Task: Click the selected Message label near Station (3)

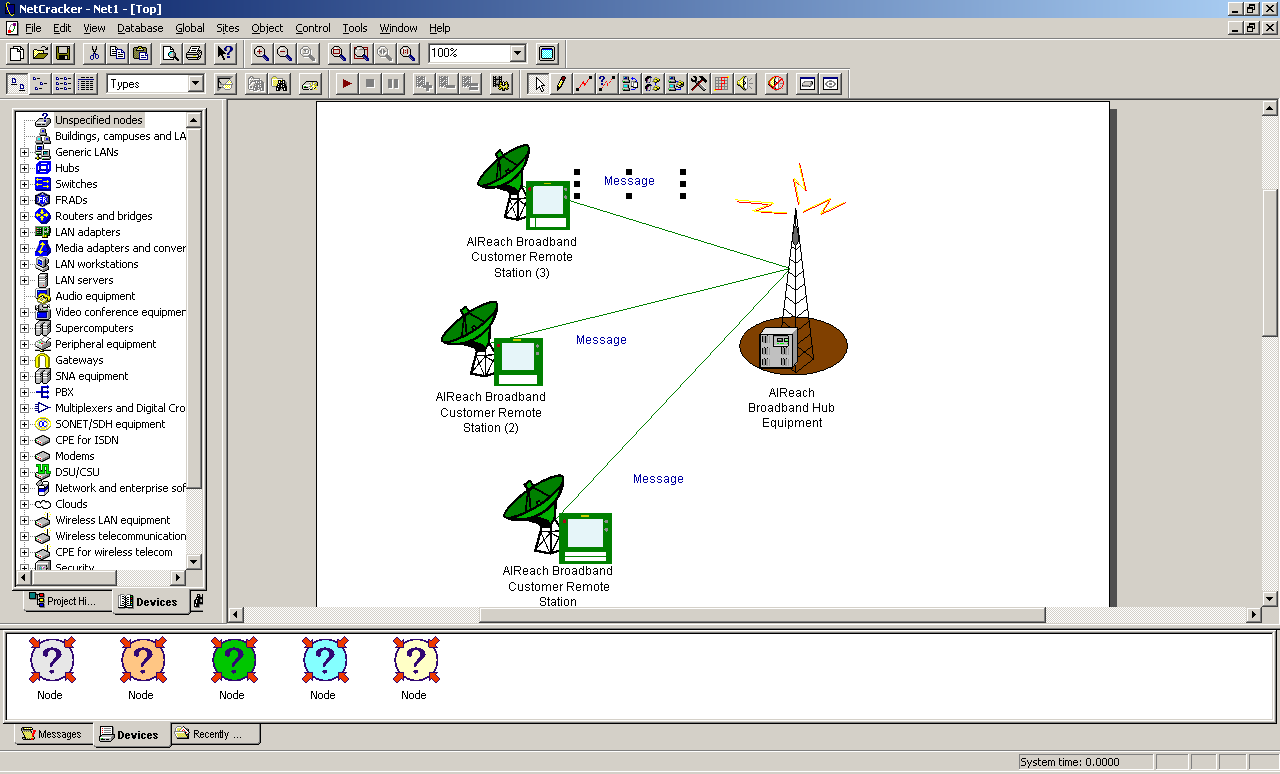Action: 629,181
